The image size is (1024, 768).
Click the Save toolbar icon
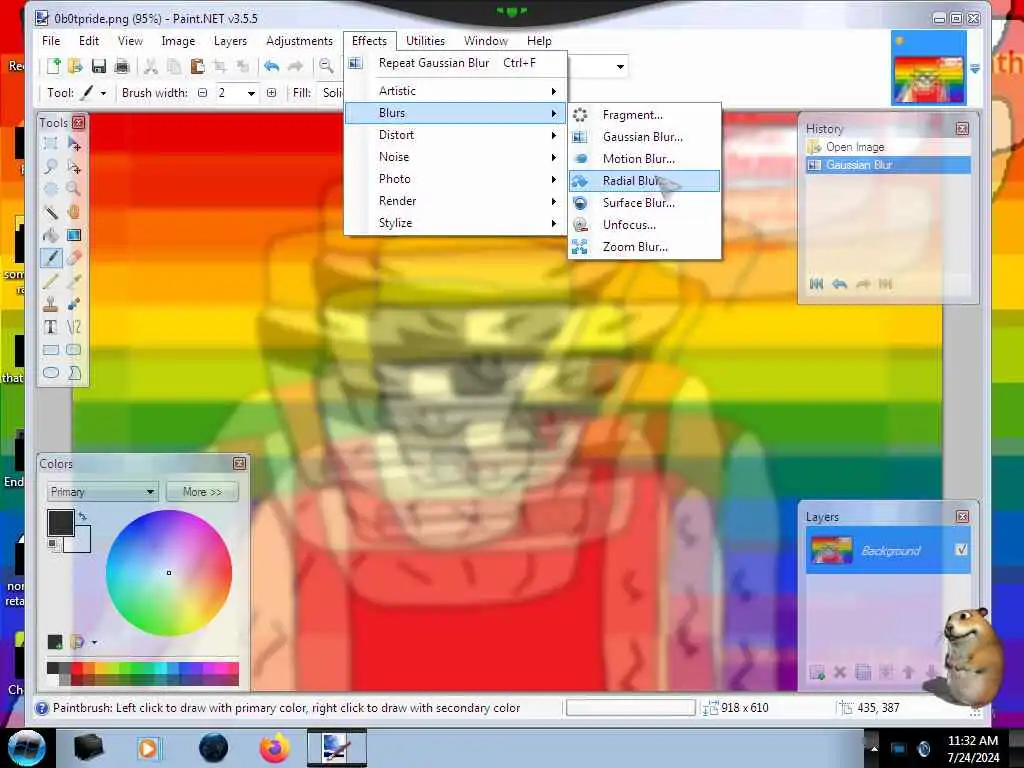click(99, 66)
